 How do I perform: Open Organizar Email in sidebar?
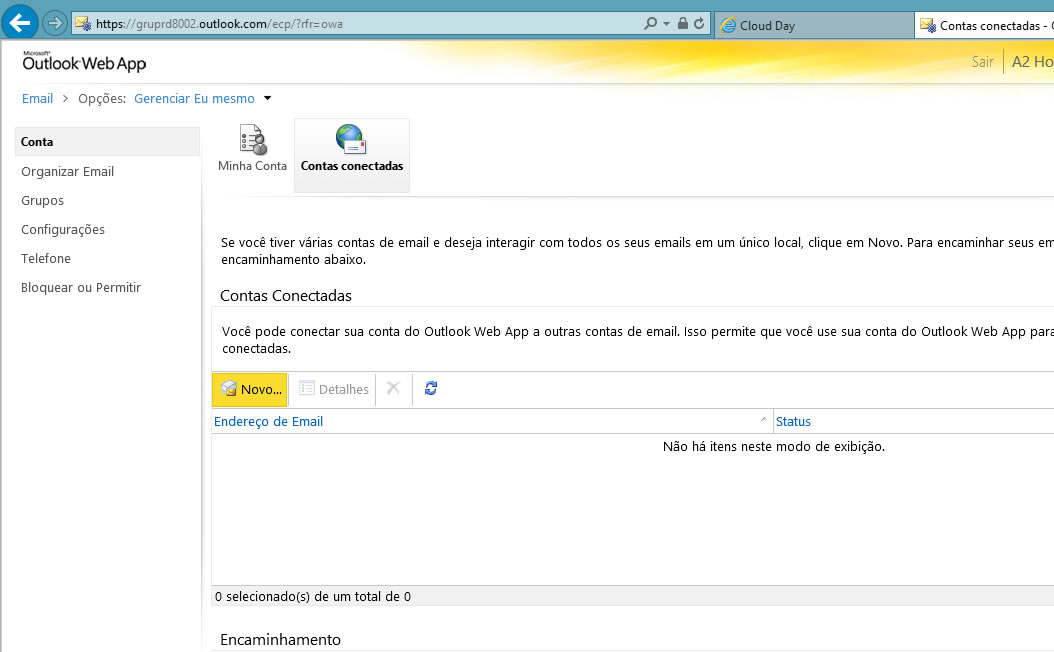pos(68,171)
